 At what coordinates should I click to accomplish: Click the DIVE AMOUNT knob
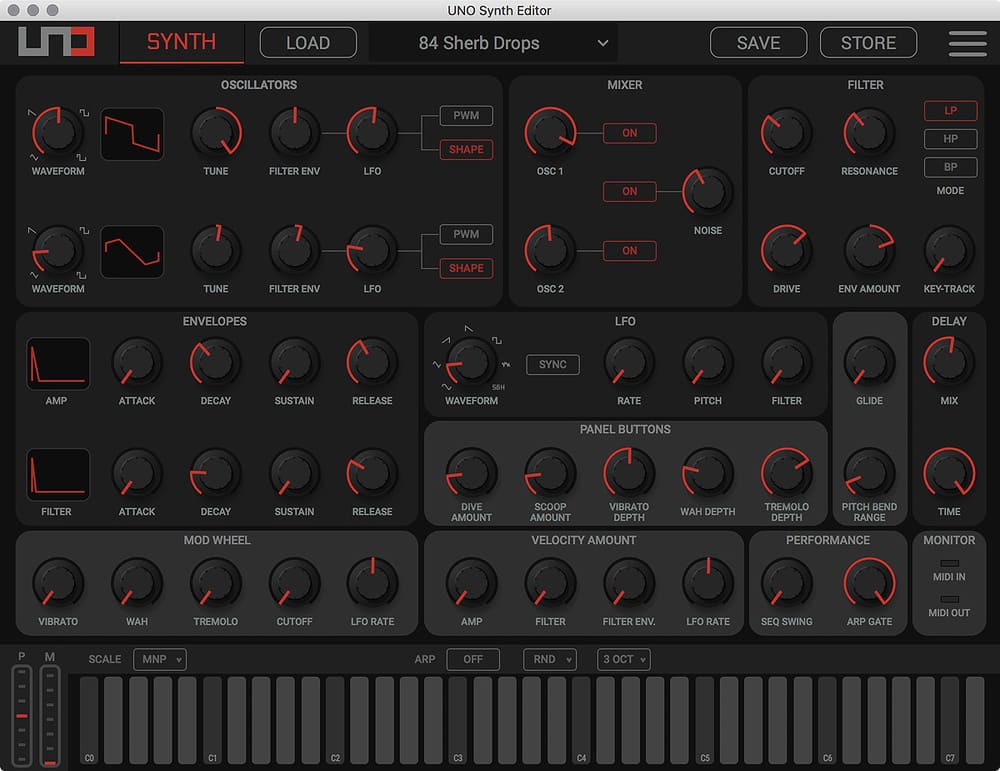[471, 473]
